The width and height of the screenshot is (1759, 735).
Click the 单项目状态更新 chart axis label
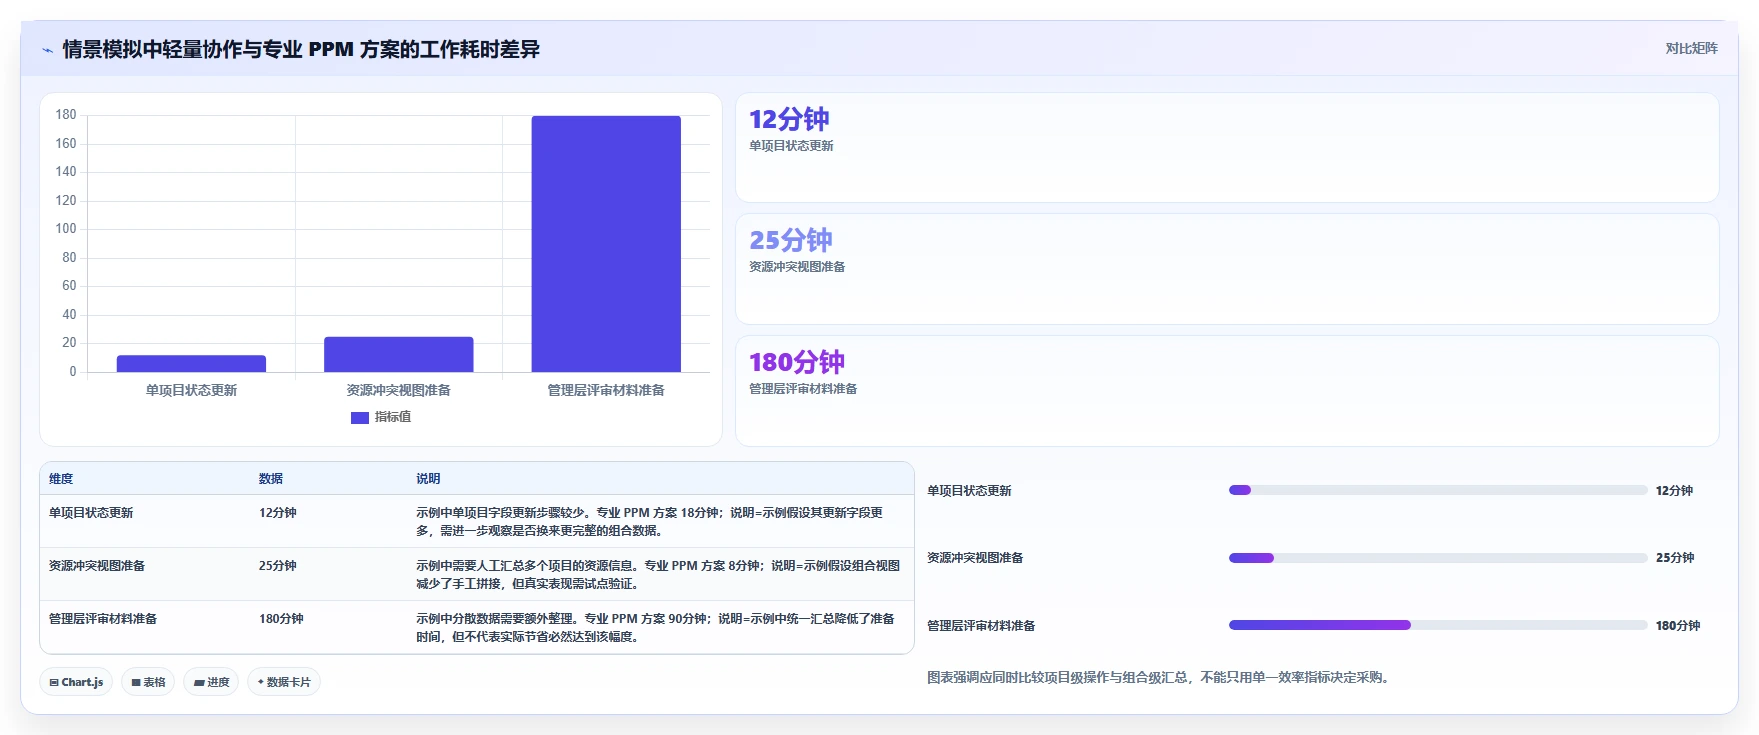191,390
